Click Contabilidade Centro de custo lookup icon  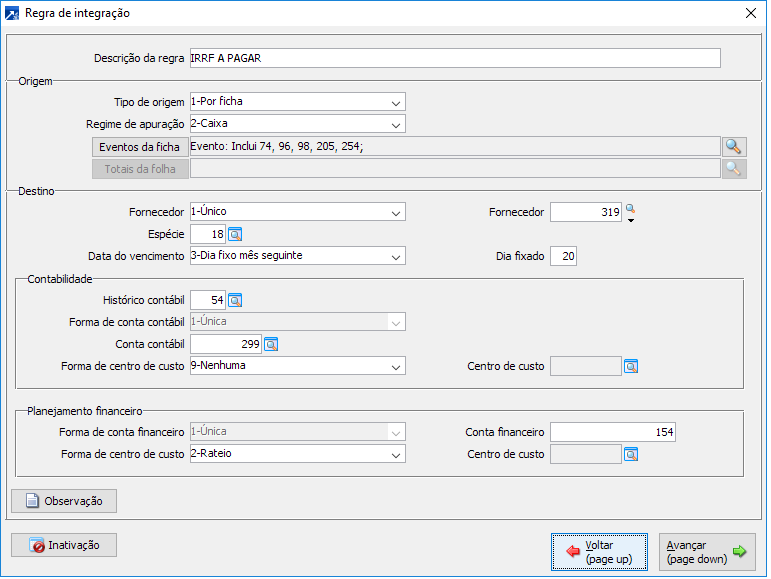[631, 366]
